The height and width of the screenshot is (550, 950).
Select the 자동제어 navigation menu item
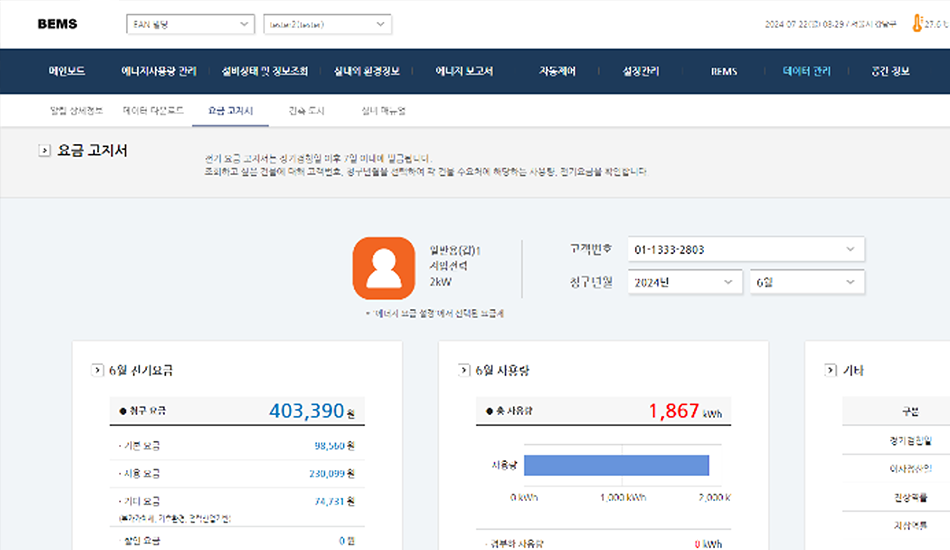(x=557, y=72)
